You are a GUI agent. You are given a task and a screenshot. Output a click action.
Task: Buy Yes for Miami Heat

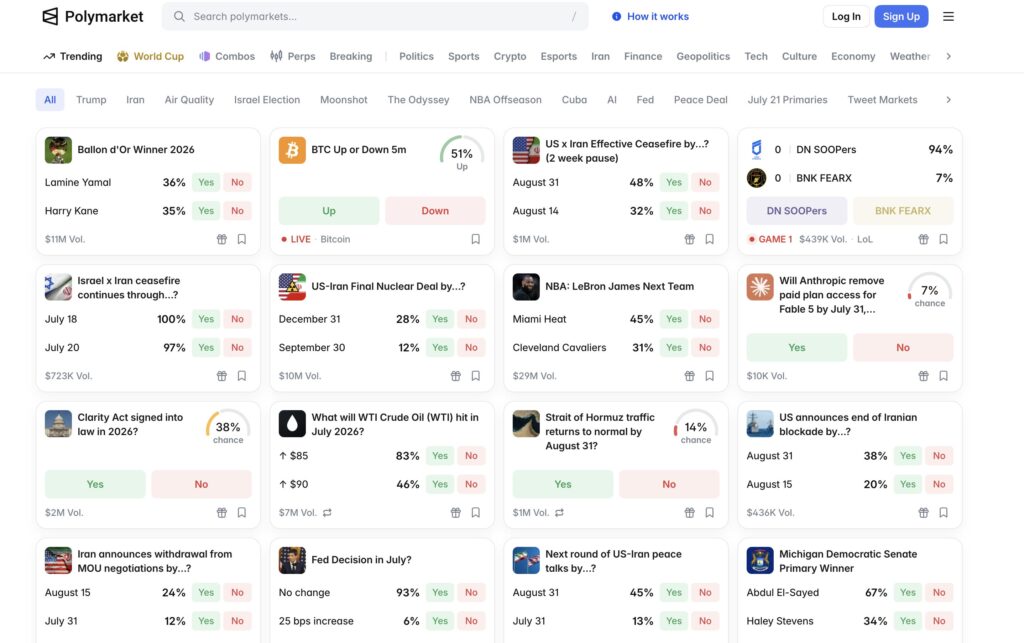pyautogui.click(x=674, y=319)
